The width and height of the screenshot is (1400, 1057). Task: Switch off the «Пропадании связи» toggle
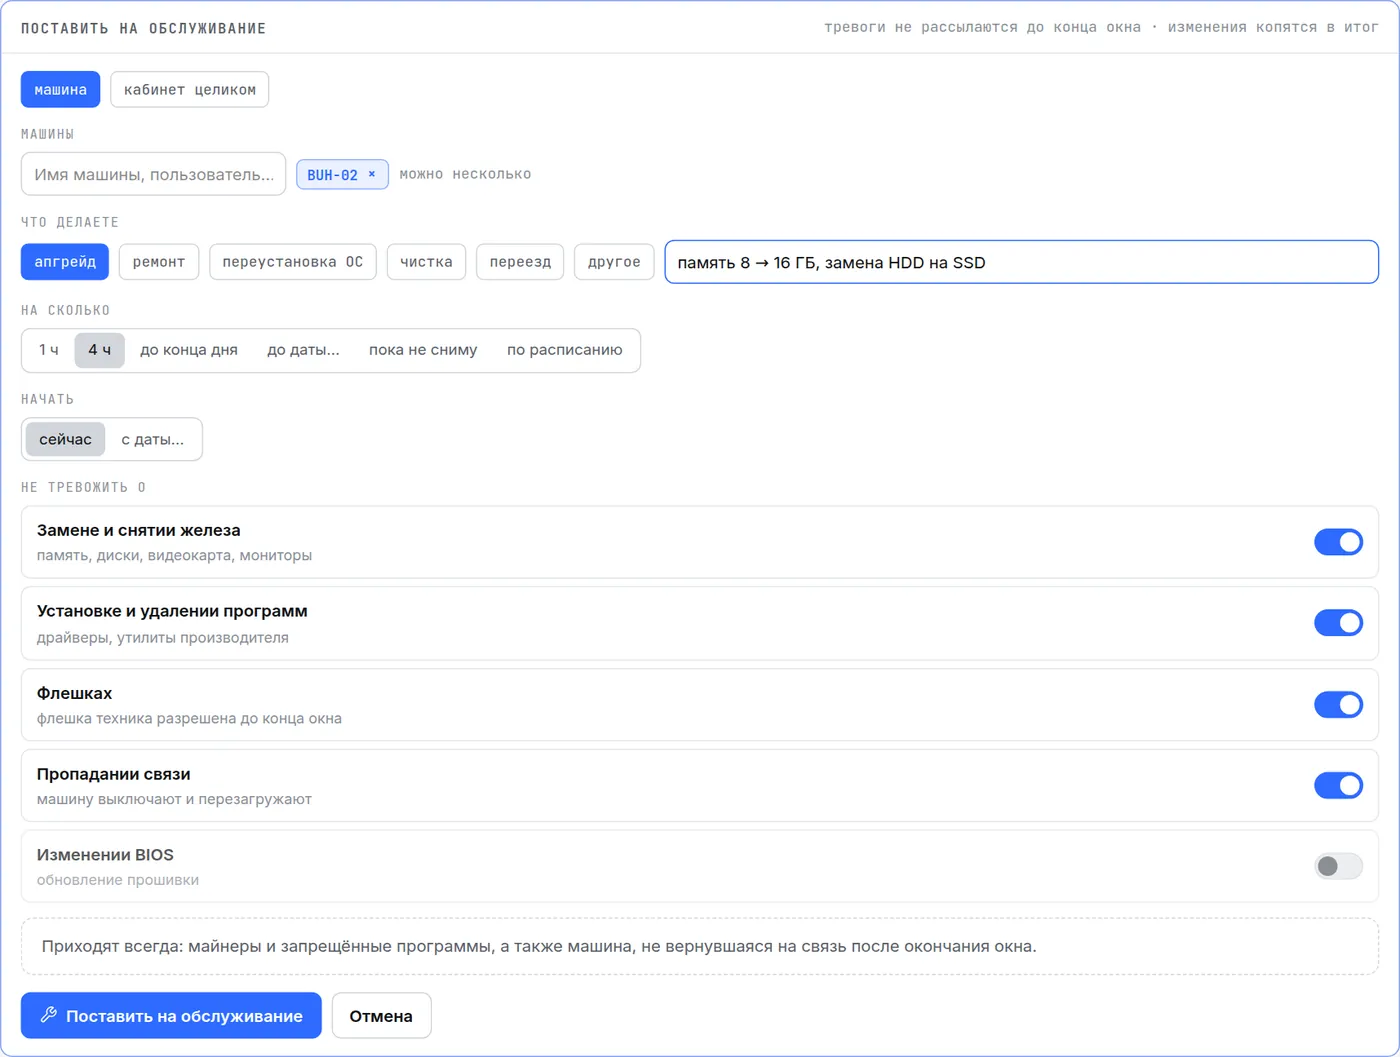pos(1338,785)
